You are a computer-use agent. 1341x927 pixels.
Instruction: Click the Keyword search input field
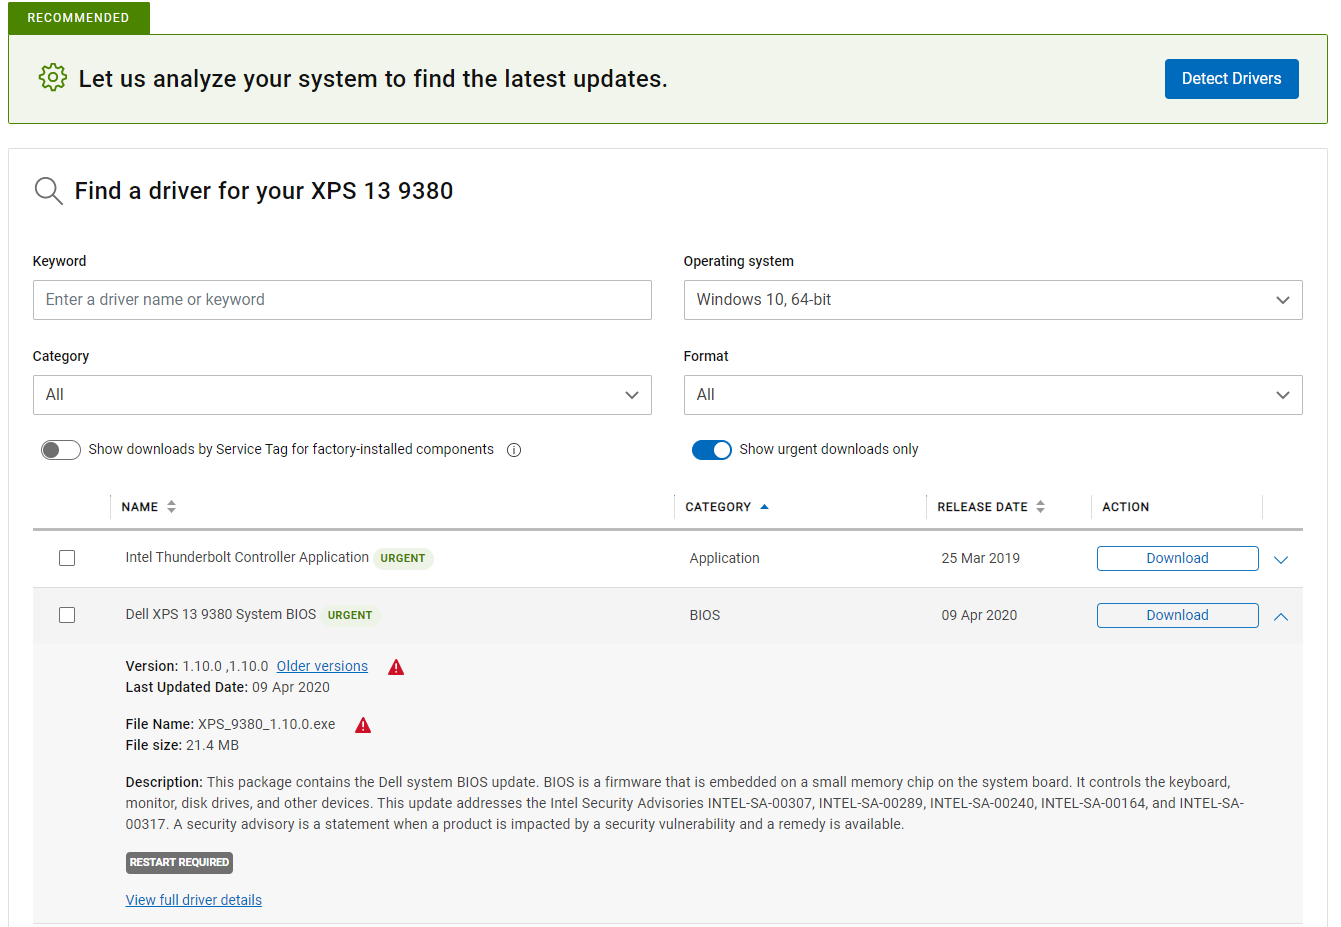tap(342, 300)
